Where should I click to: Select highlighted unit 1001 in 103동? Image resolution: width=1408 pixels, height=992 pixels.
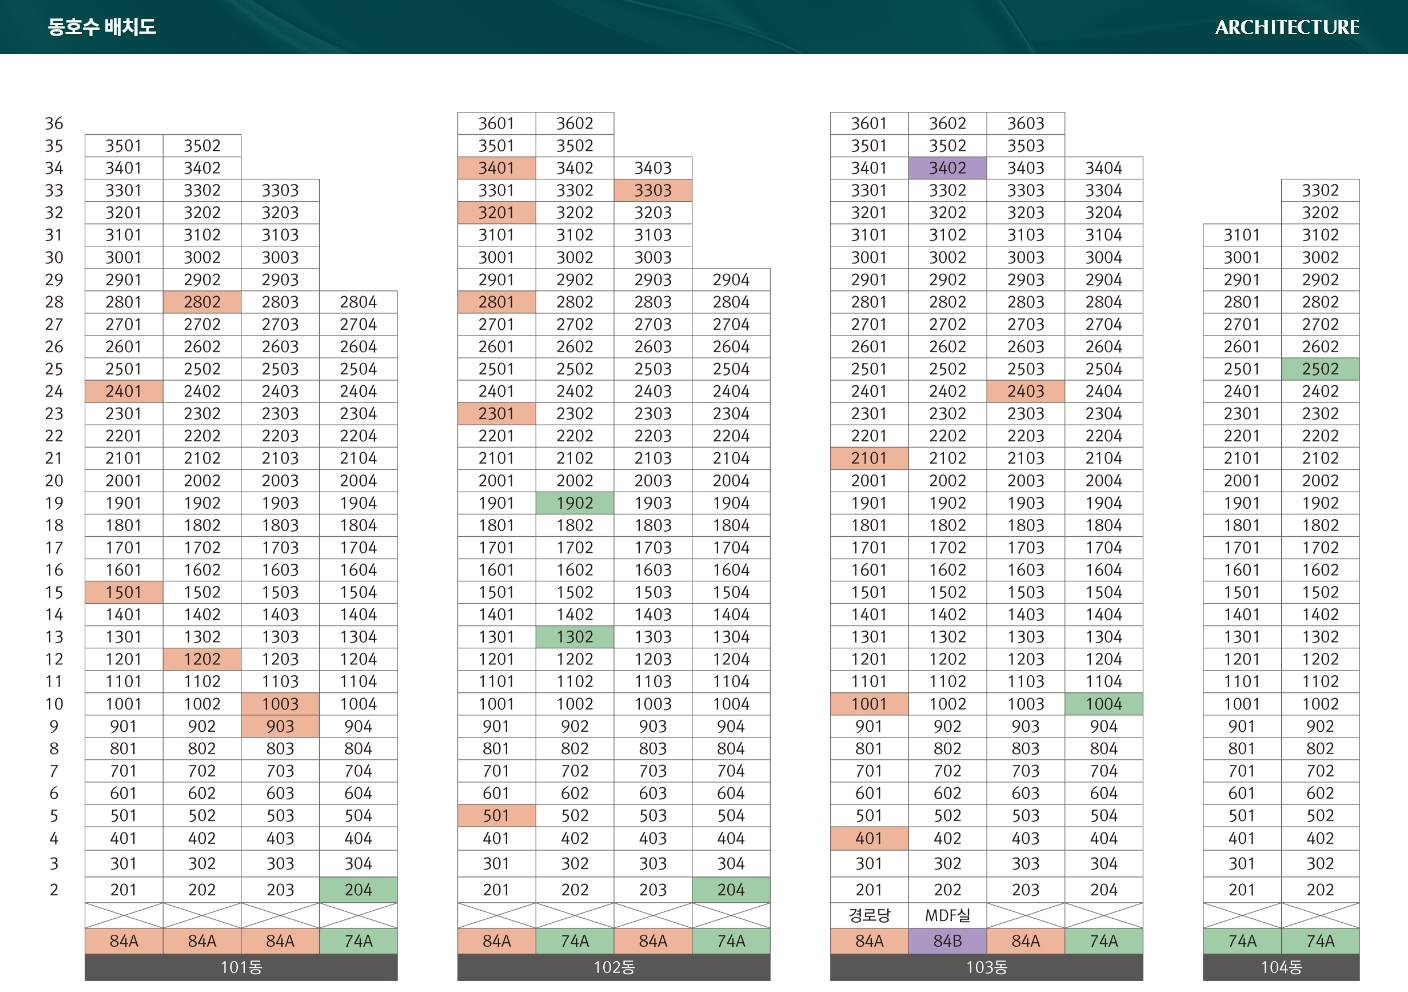pos(869,704)
